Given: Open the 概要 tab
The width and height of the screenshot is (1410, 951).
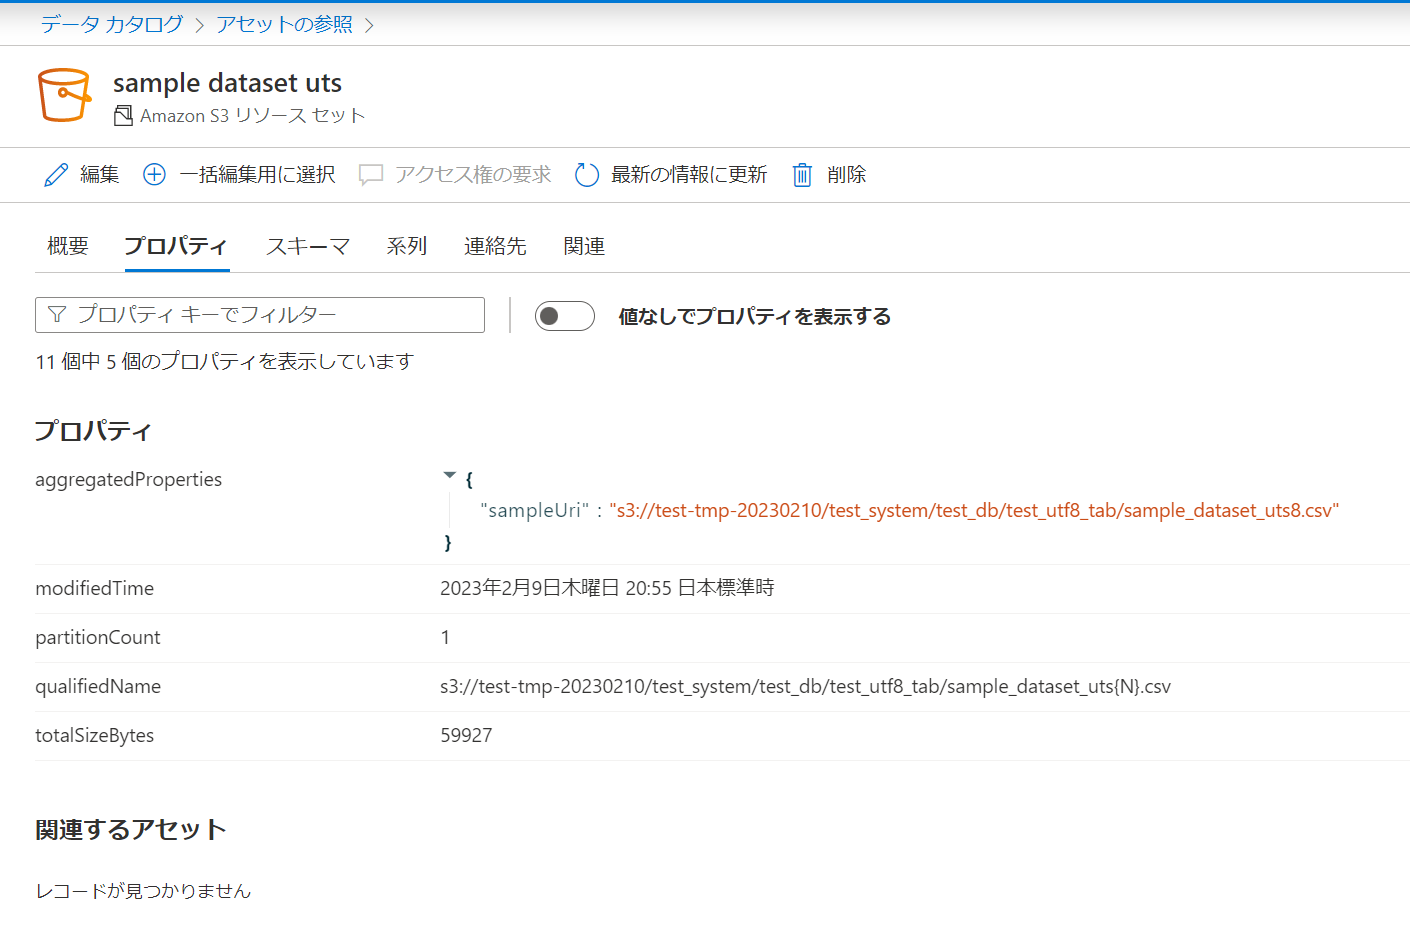Looking at the screenshot, I should (68, 246).
